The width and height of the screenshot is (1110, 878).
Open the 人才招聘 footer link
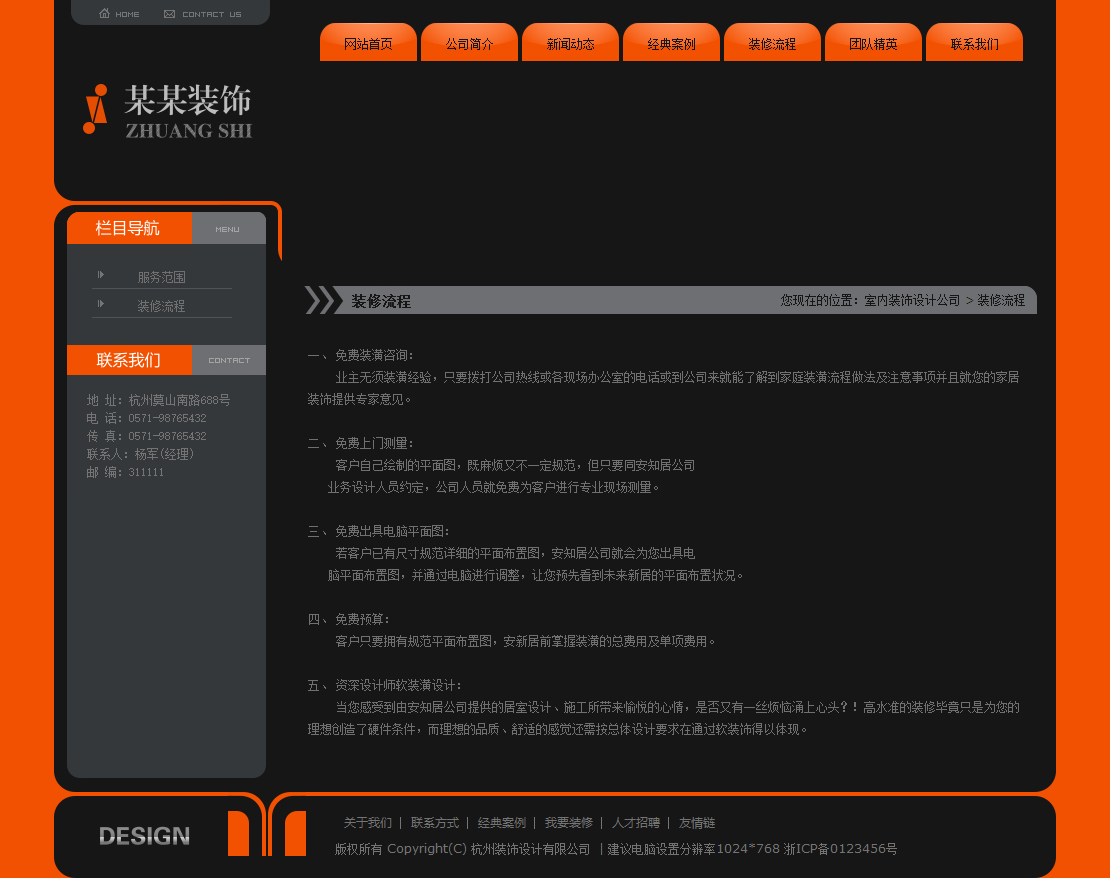pos(637,822)
